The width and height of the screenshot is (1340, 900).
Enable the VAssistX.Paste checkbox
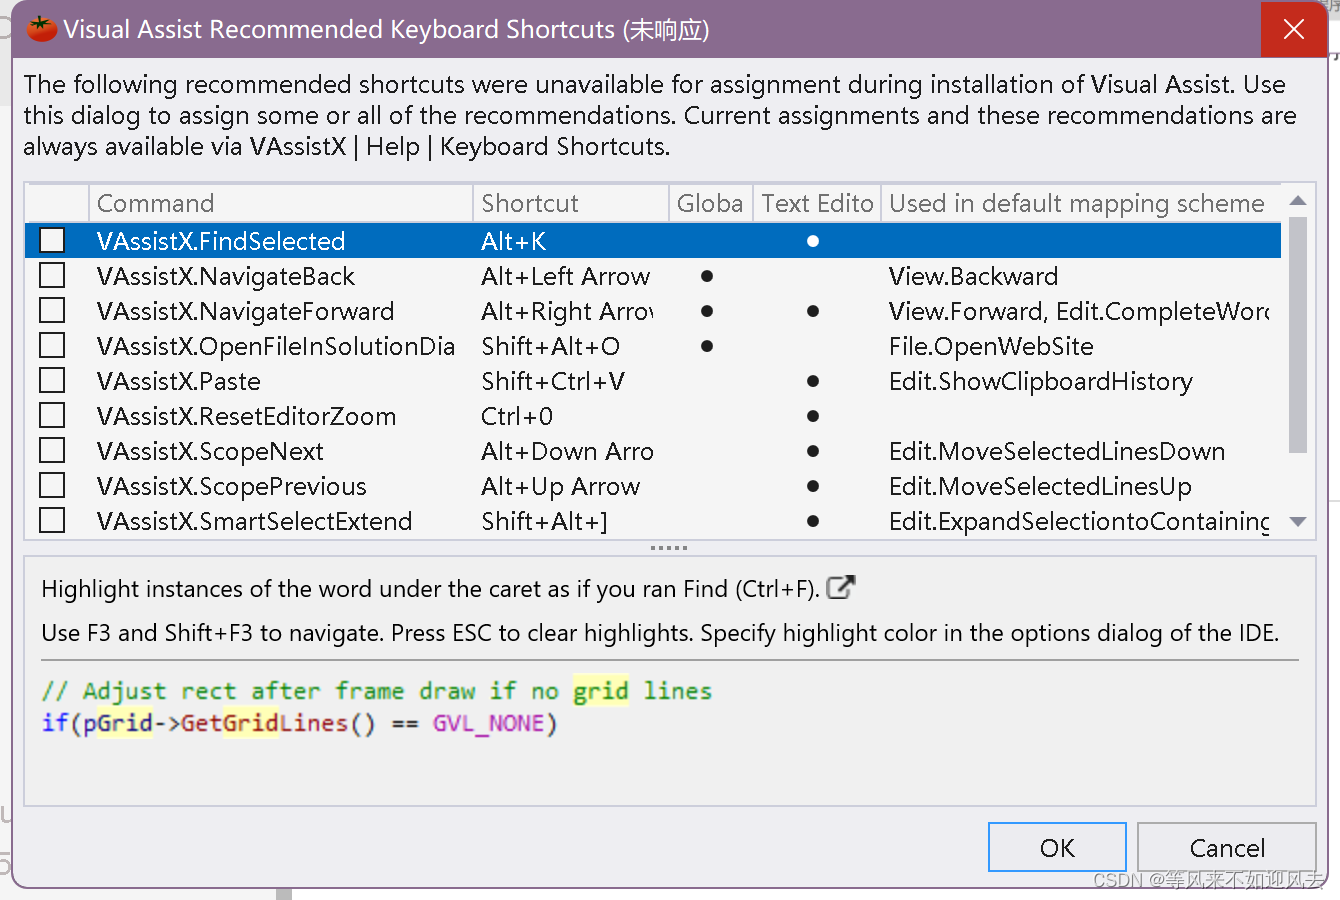[52, 380]
